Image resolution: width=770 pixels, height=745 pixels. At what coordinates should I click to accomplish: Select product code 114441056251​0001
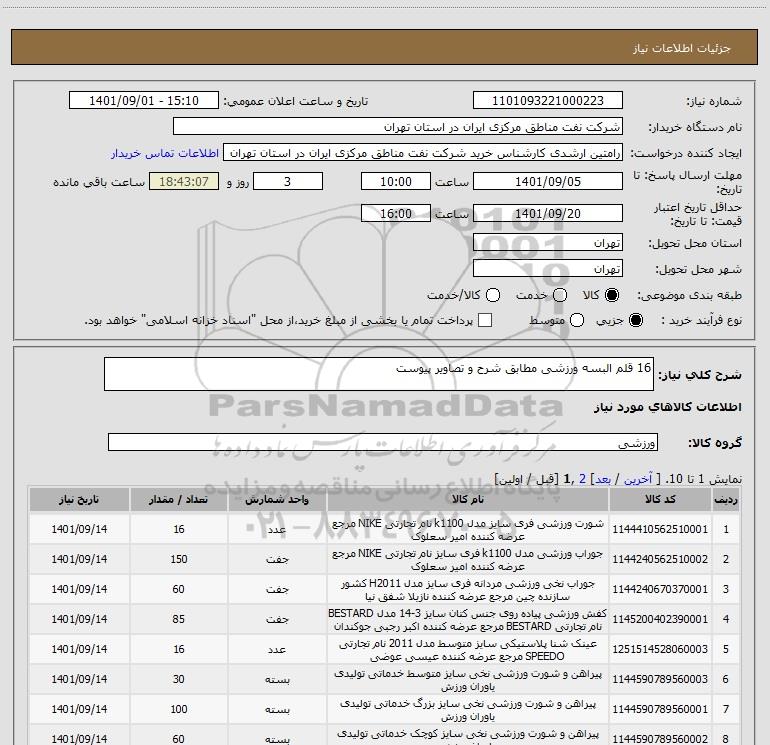click(x=660, y=529)
